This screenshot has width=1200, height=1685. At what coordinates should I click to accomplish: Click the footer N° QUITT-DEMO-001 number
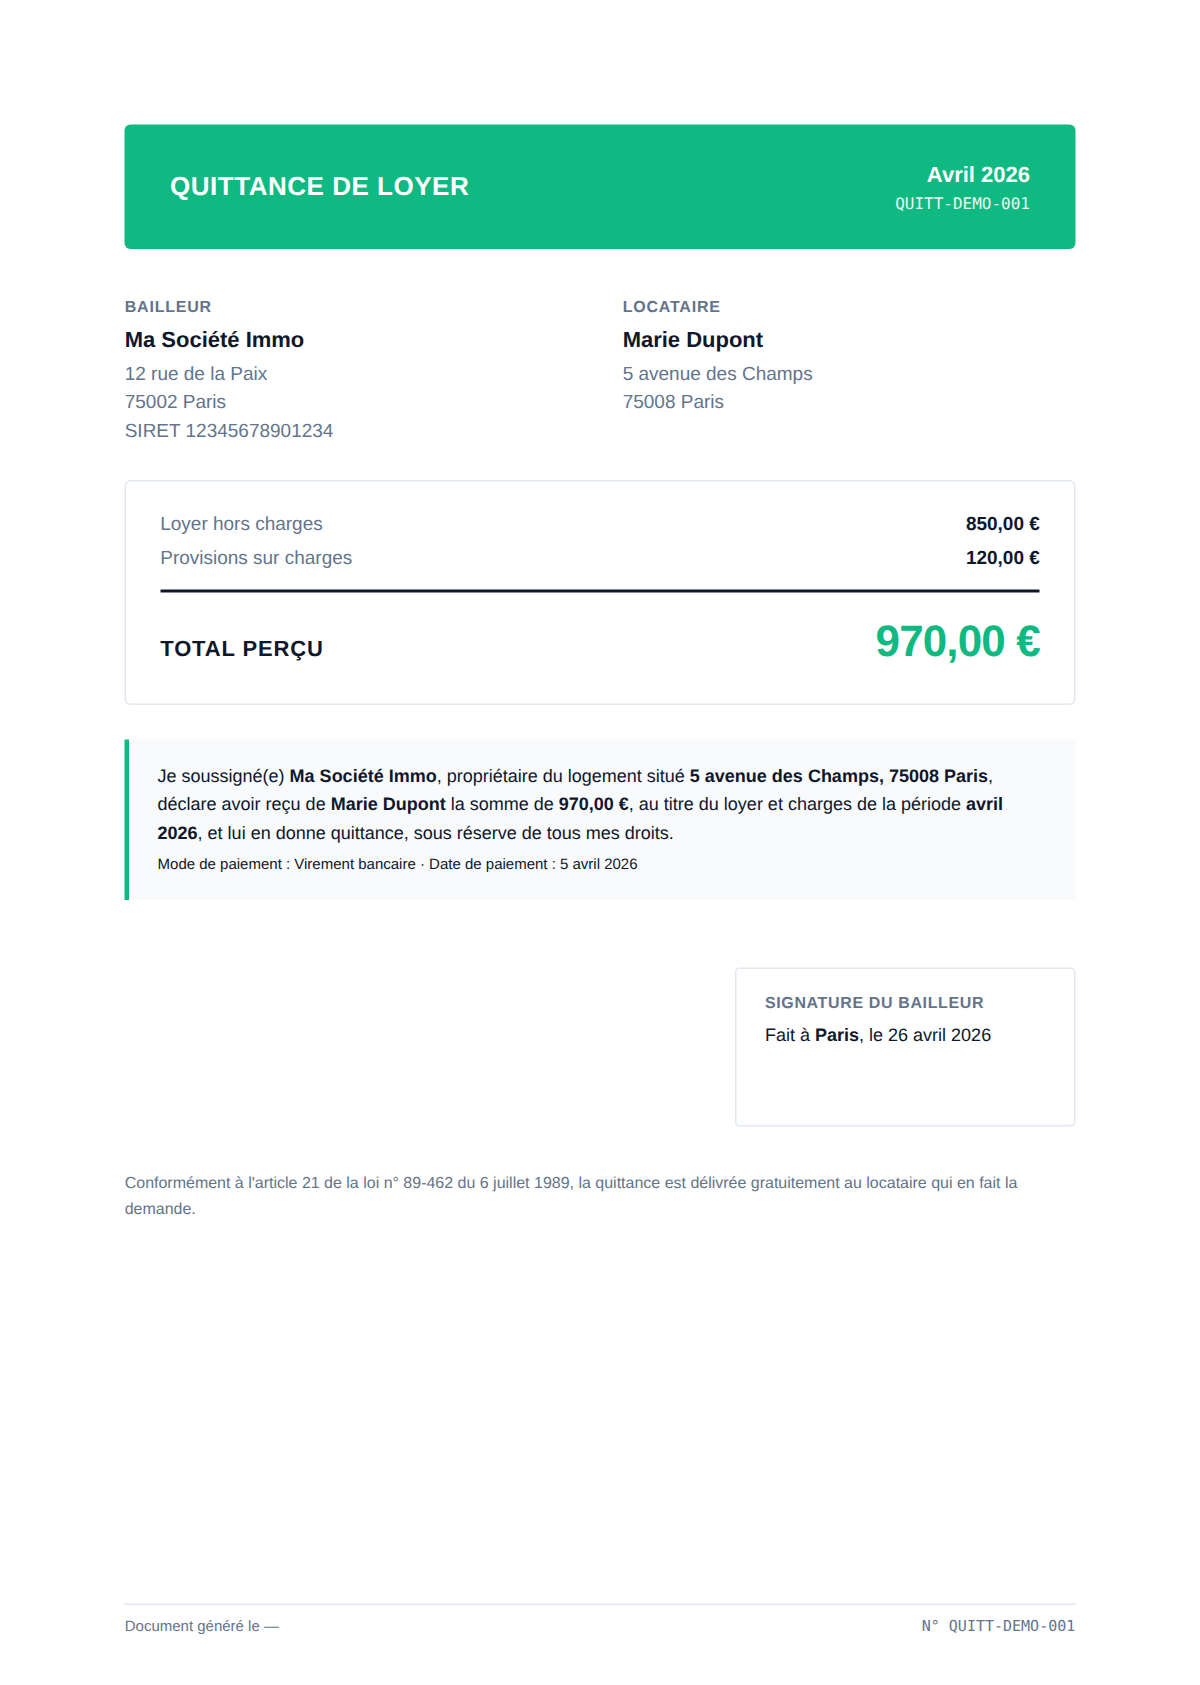pyautogui.click(x=998, y=1626)
